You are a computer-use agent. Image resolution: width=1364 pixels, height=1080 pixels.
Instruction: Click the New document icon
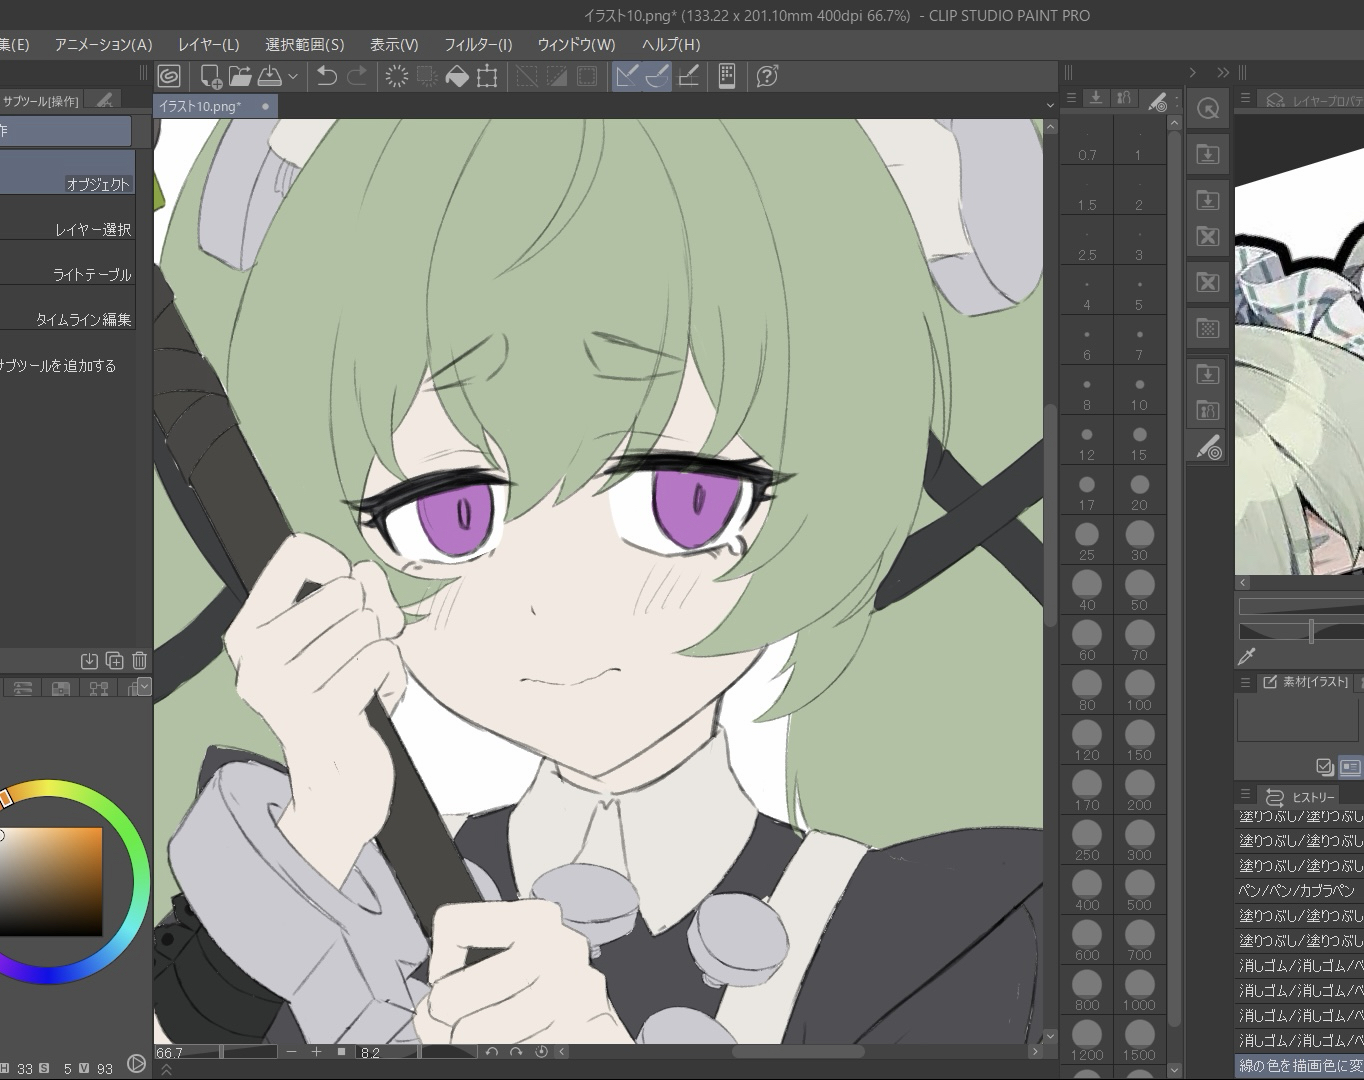click(210, 76)
